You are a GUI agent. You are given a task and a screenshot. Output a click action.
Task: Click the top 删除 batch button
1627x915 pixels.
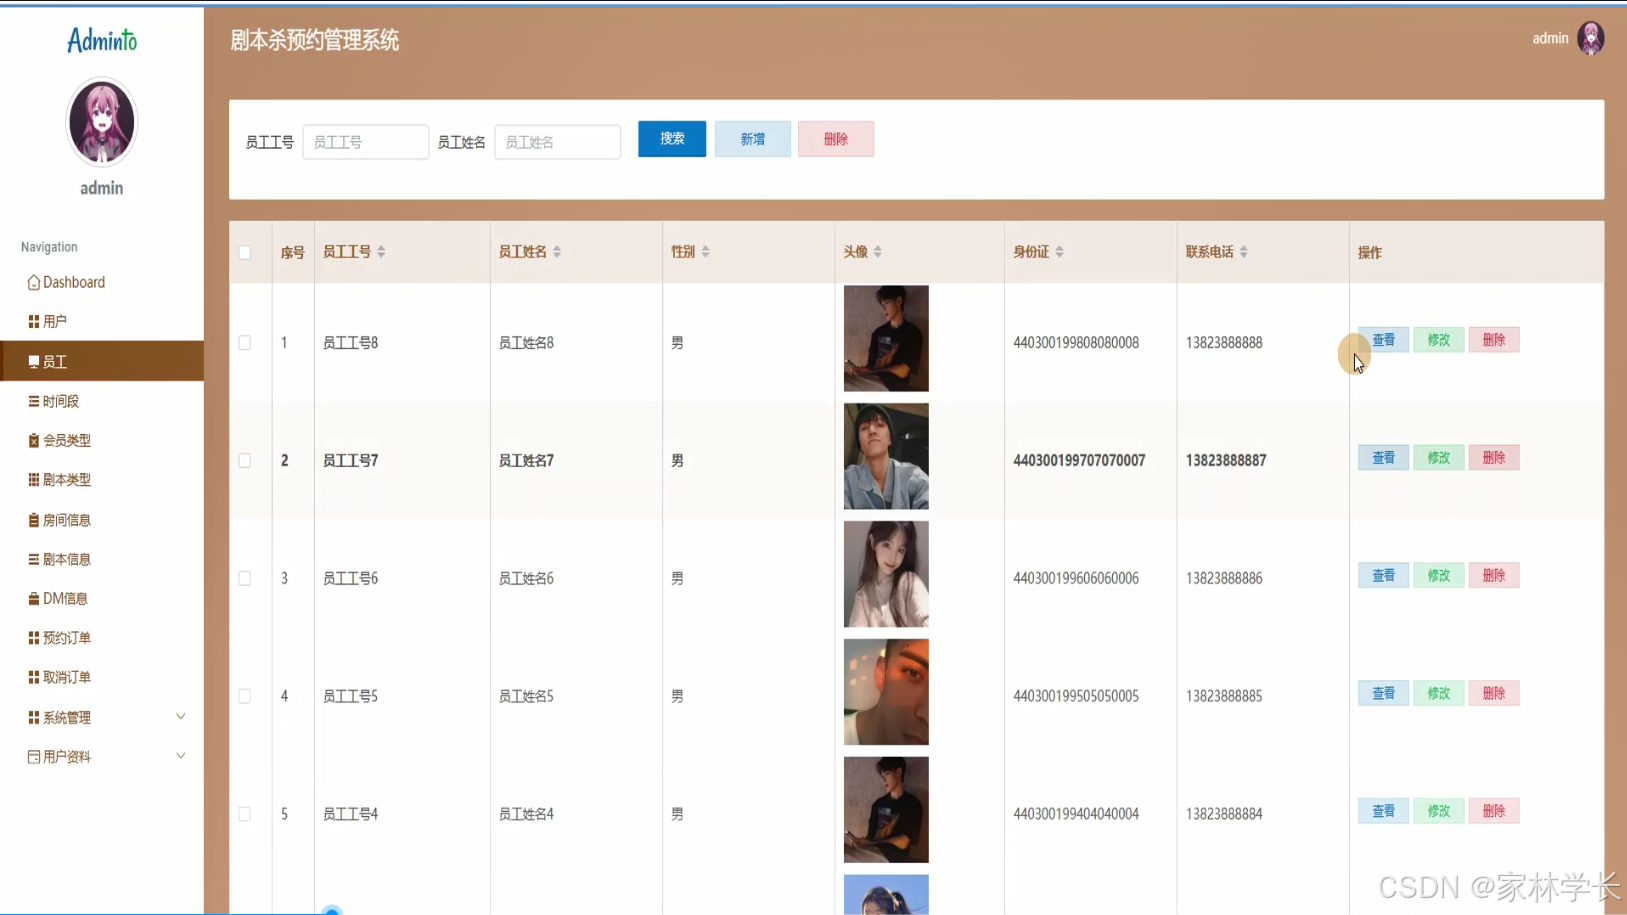(836, 139)
